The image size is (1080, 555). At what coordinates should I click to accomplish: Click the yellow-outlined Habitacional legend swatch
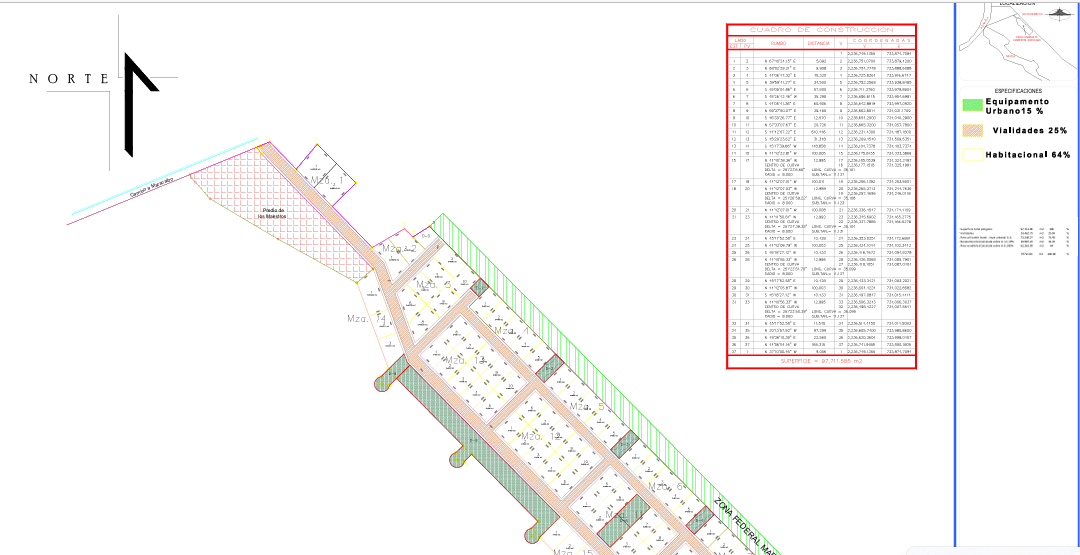point(972,155)
